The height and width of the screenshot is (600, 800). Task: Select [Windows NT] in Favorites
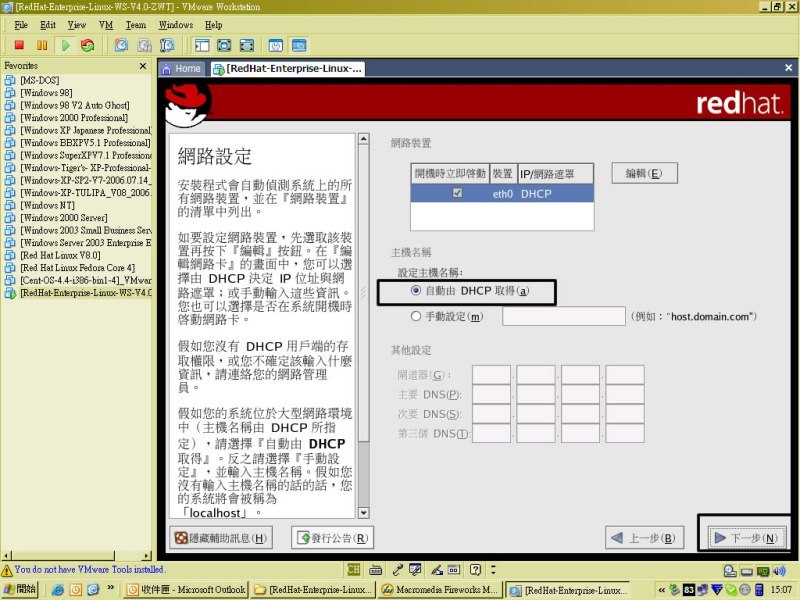47,205
